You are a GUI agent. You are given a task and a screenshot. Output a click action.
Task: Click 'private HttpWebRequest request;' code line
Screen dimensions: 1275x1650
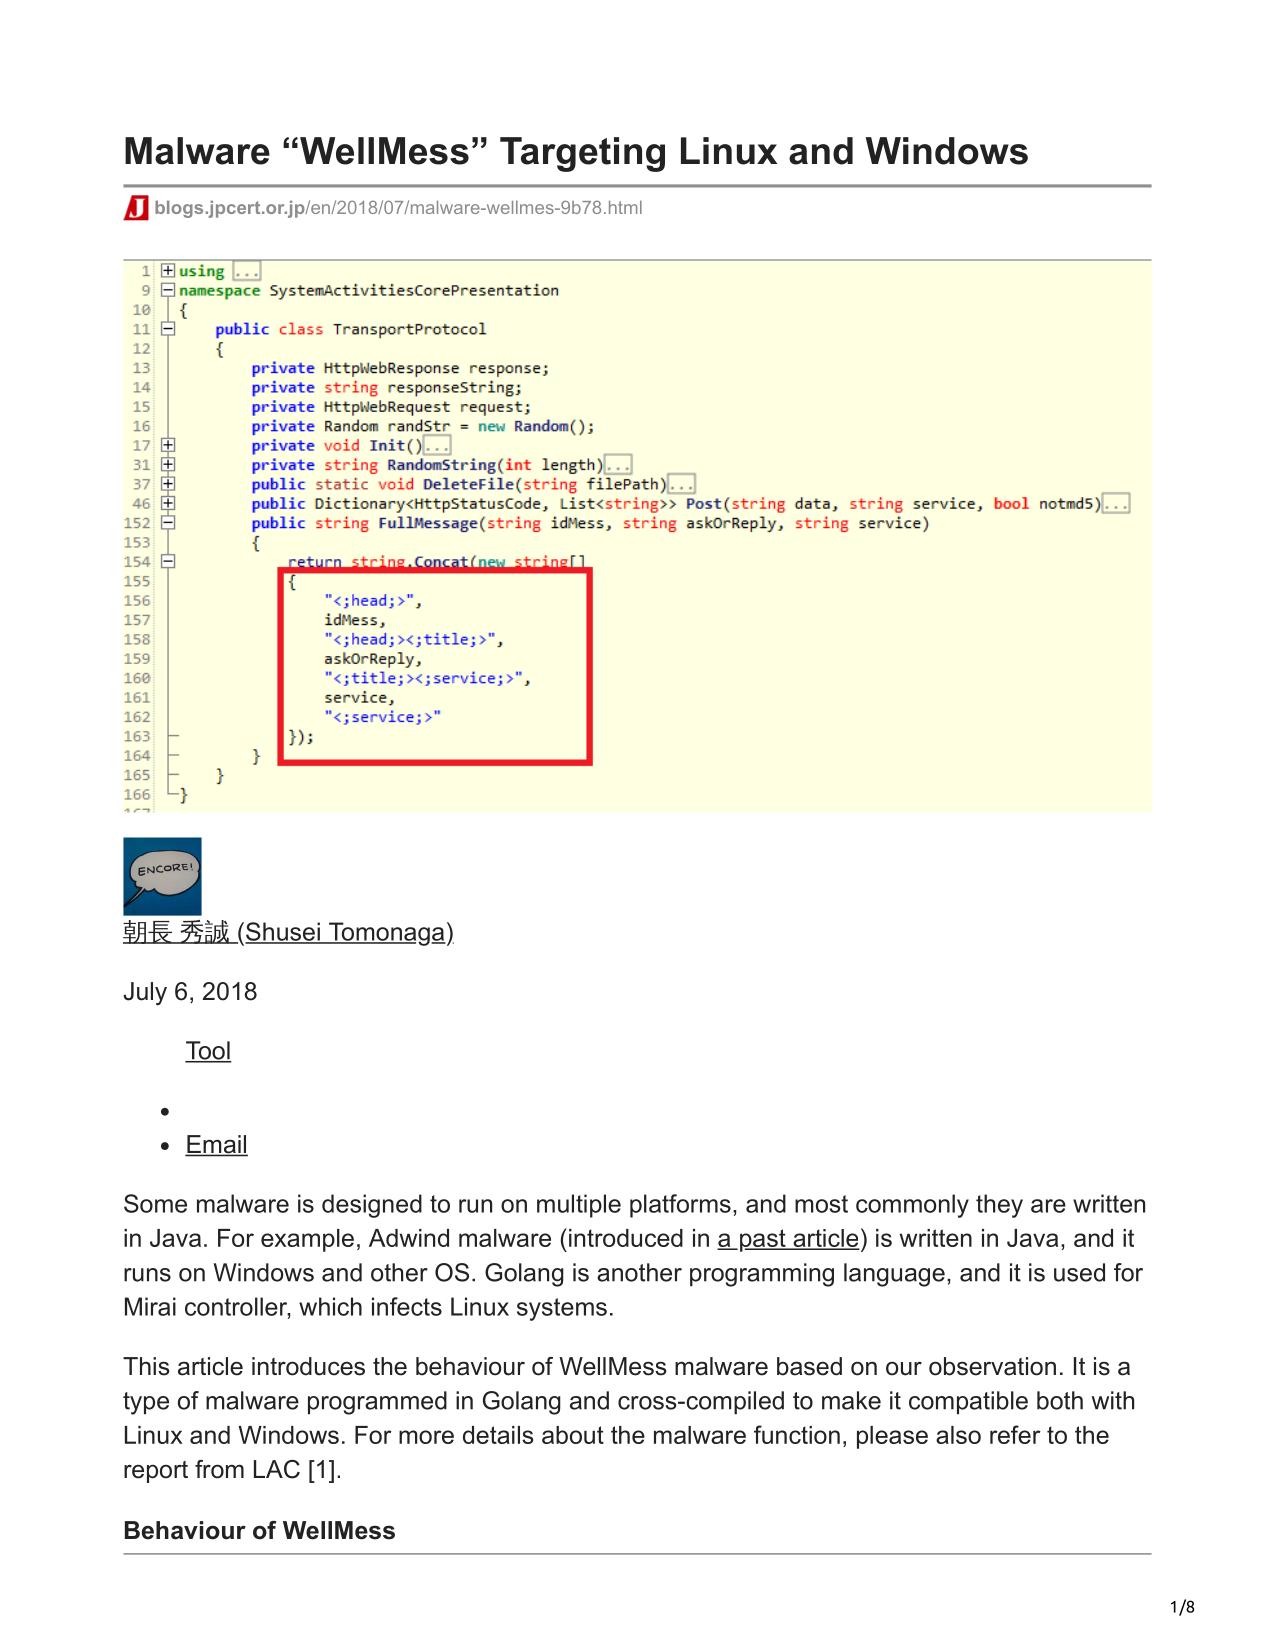click(x=391, y=407)
